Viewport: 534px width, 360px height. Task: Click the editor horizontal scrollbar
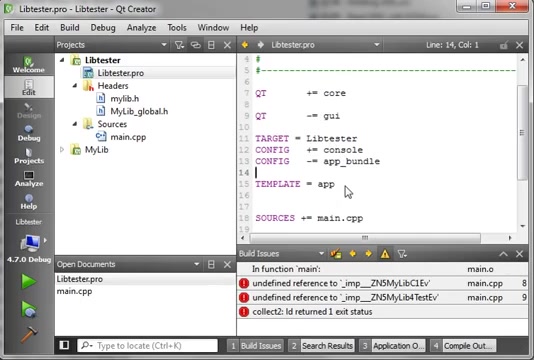point(365,238)
